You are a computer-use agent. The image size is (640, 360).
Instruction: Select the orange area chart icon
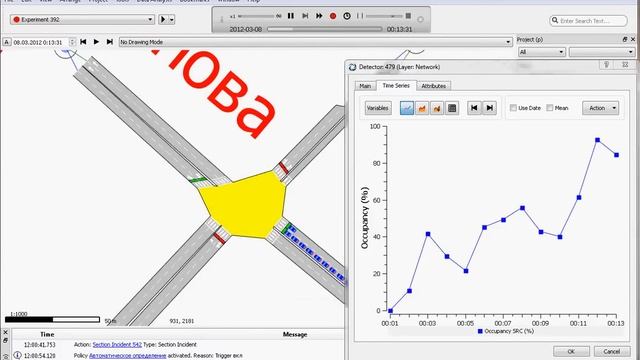pos(422,108)
